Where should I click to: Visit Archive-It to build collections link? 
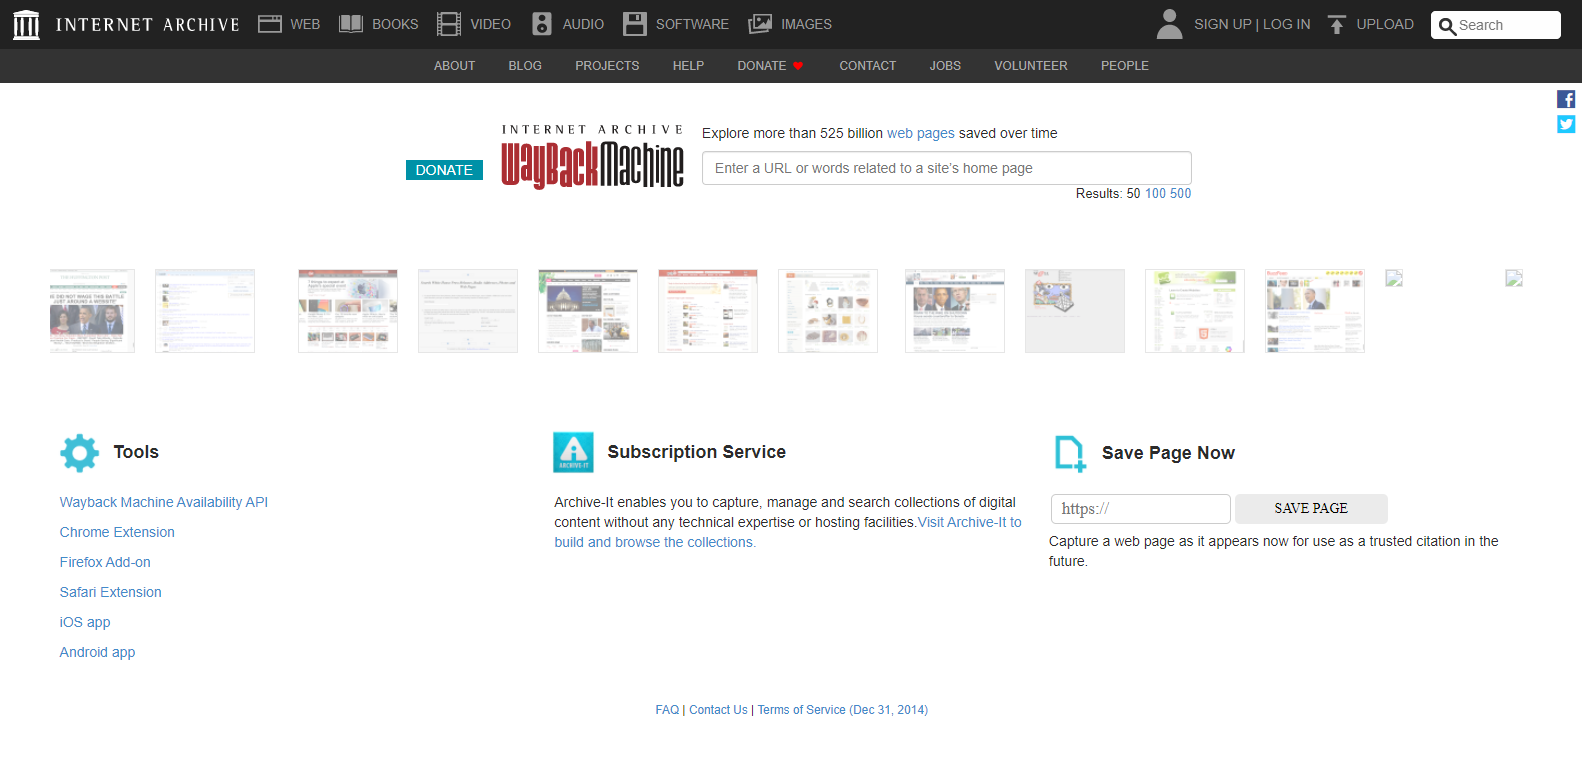point(788,532)
